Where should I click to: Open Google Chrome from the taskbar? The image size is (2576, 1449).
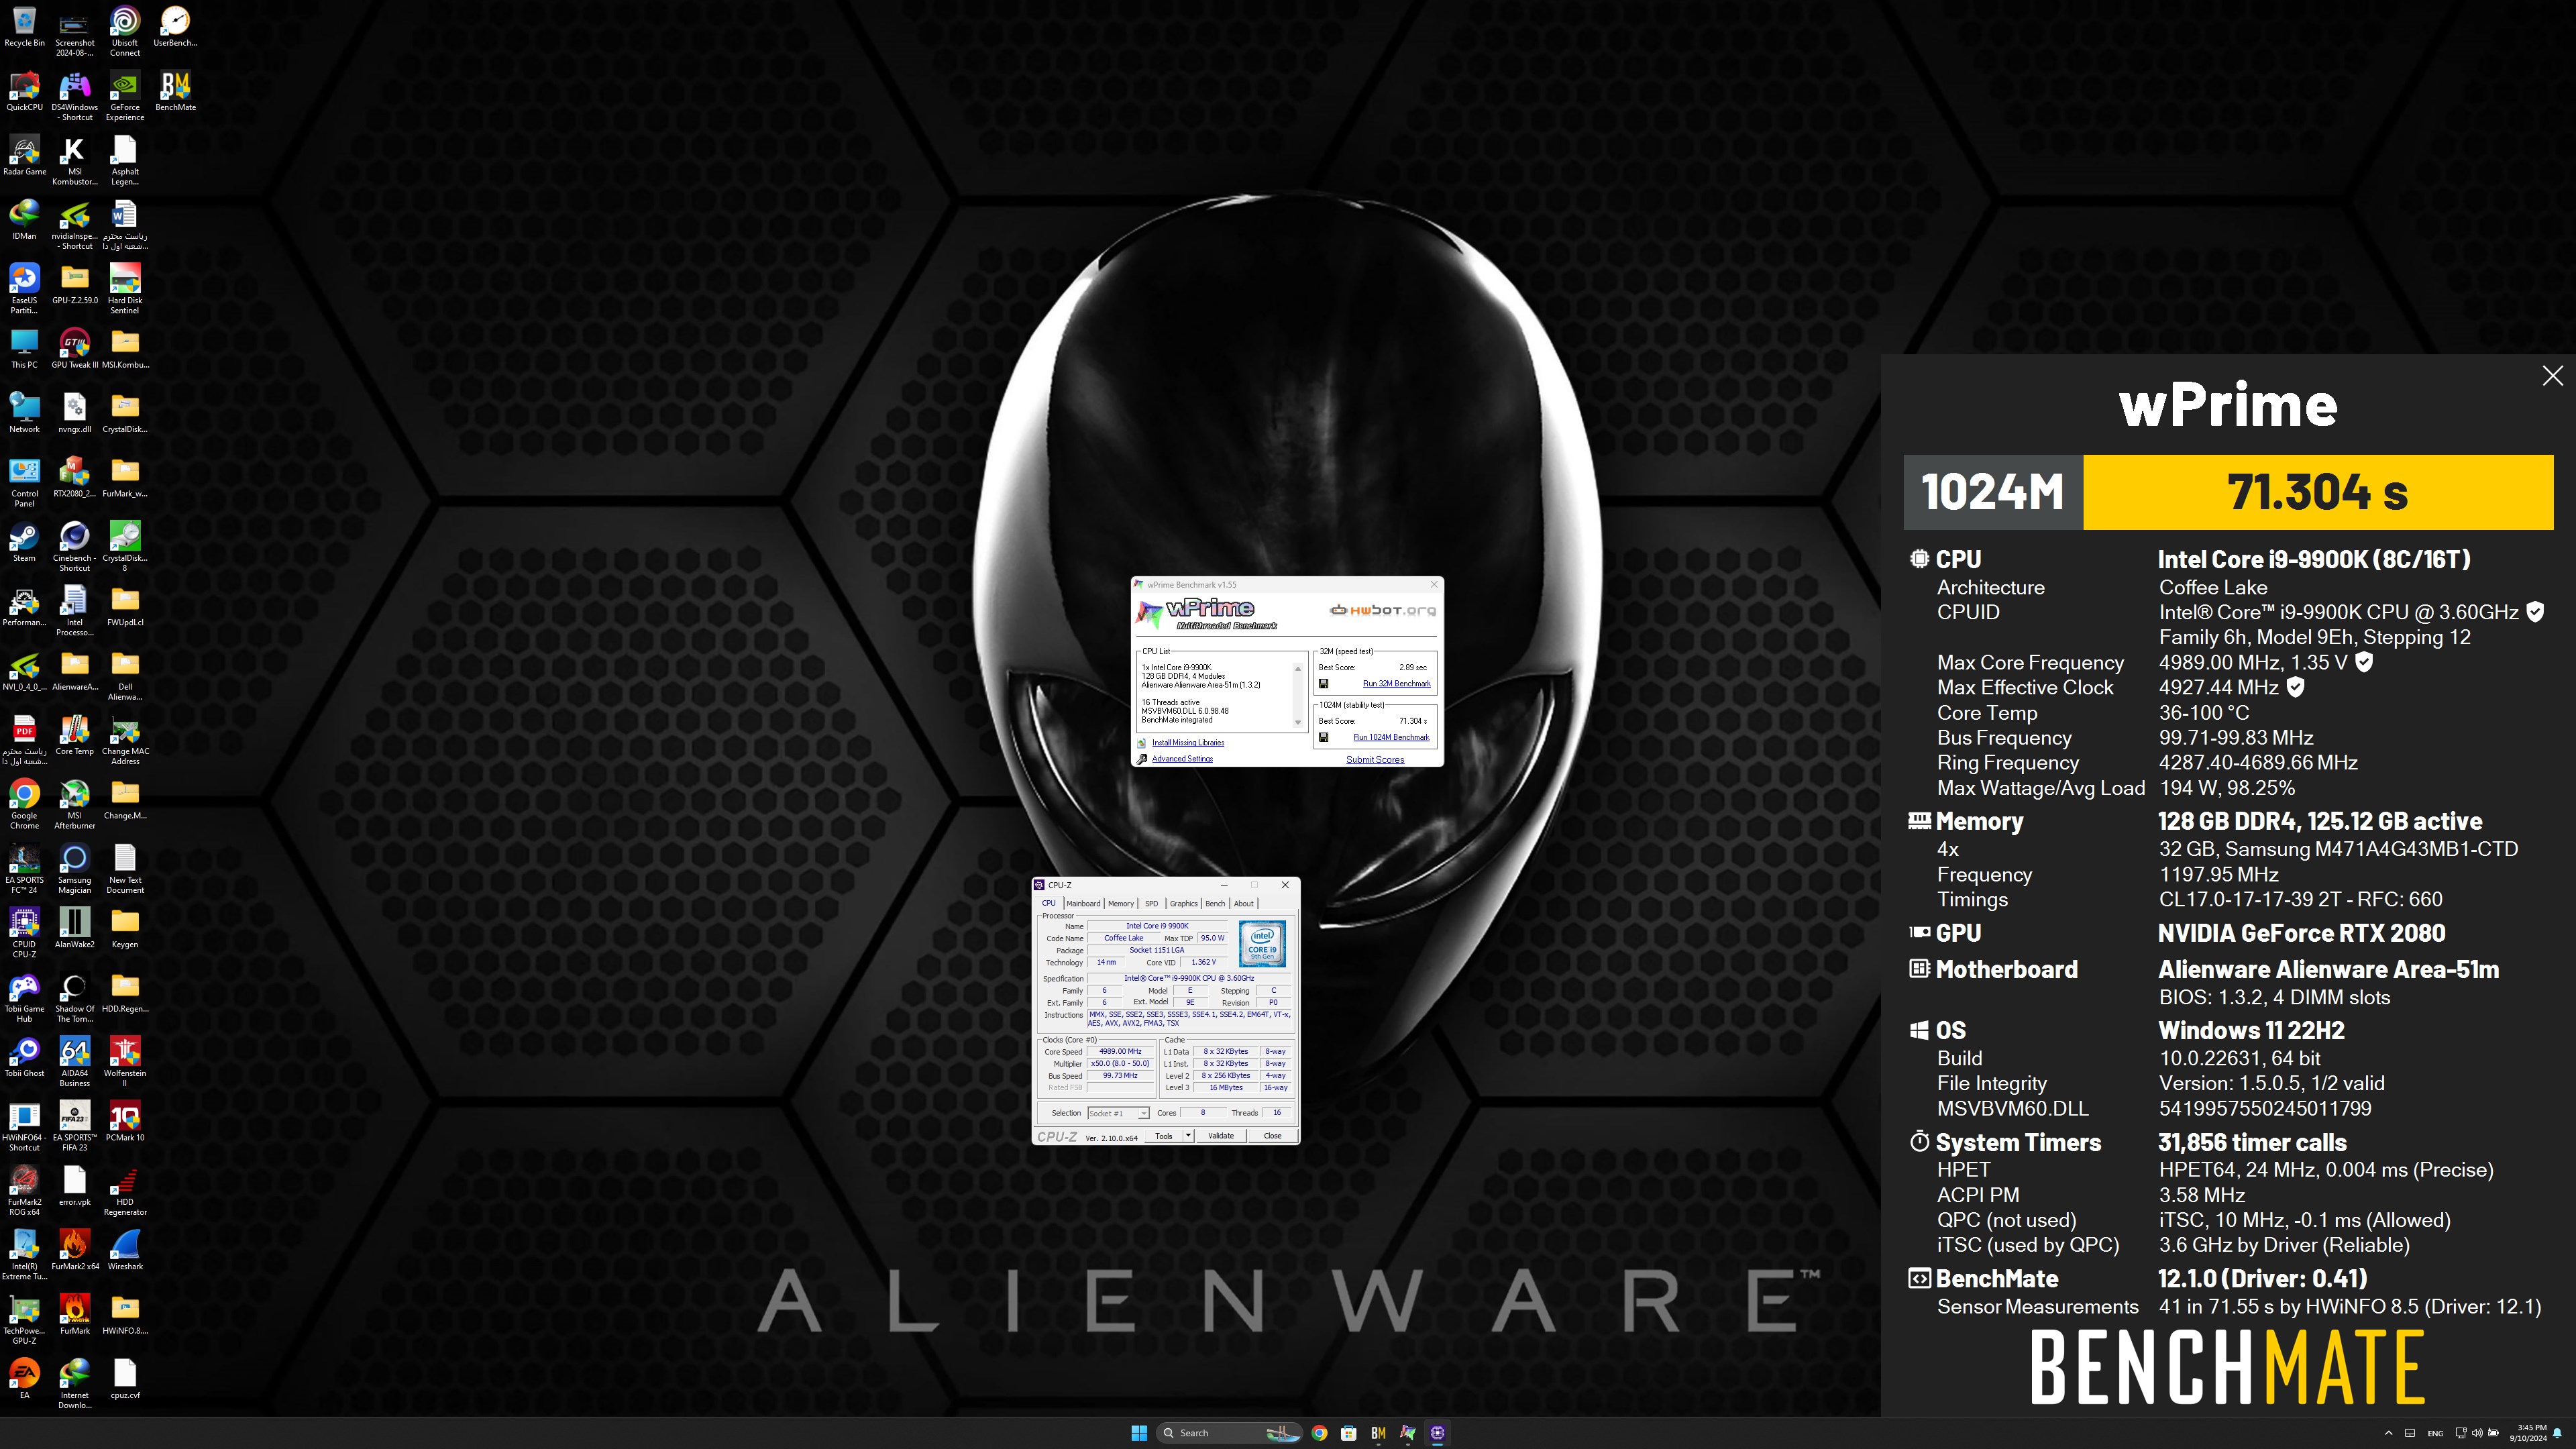[x=1319, y=1433]
